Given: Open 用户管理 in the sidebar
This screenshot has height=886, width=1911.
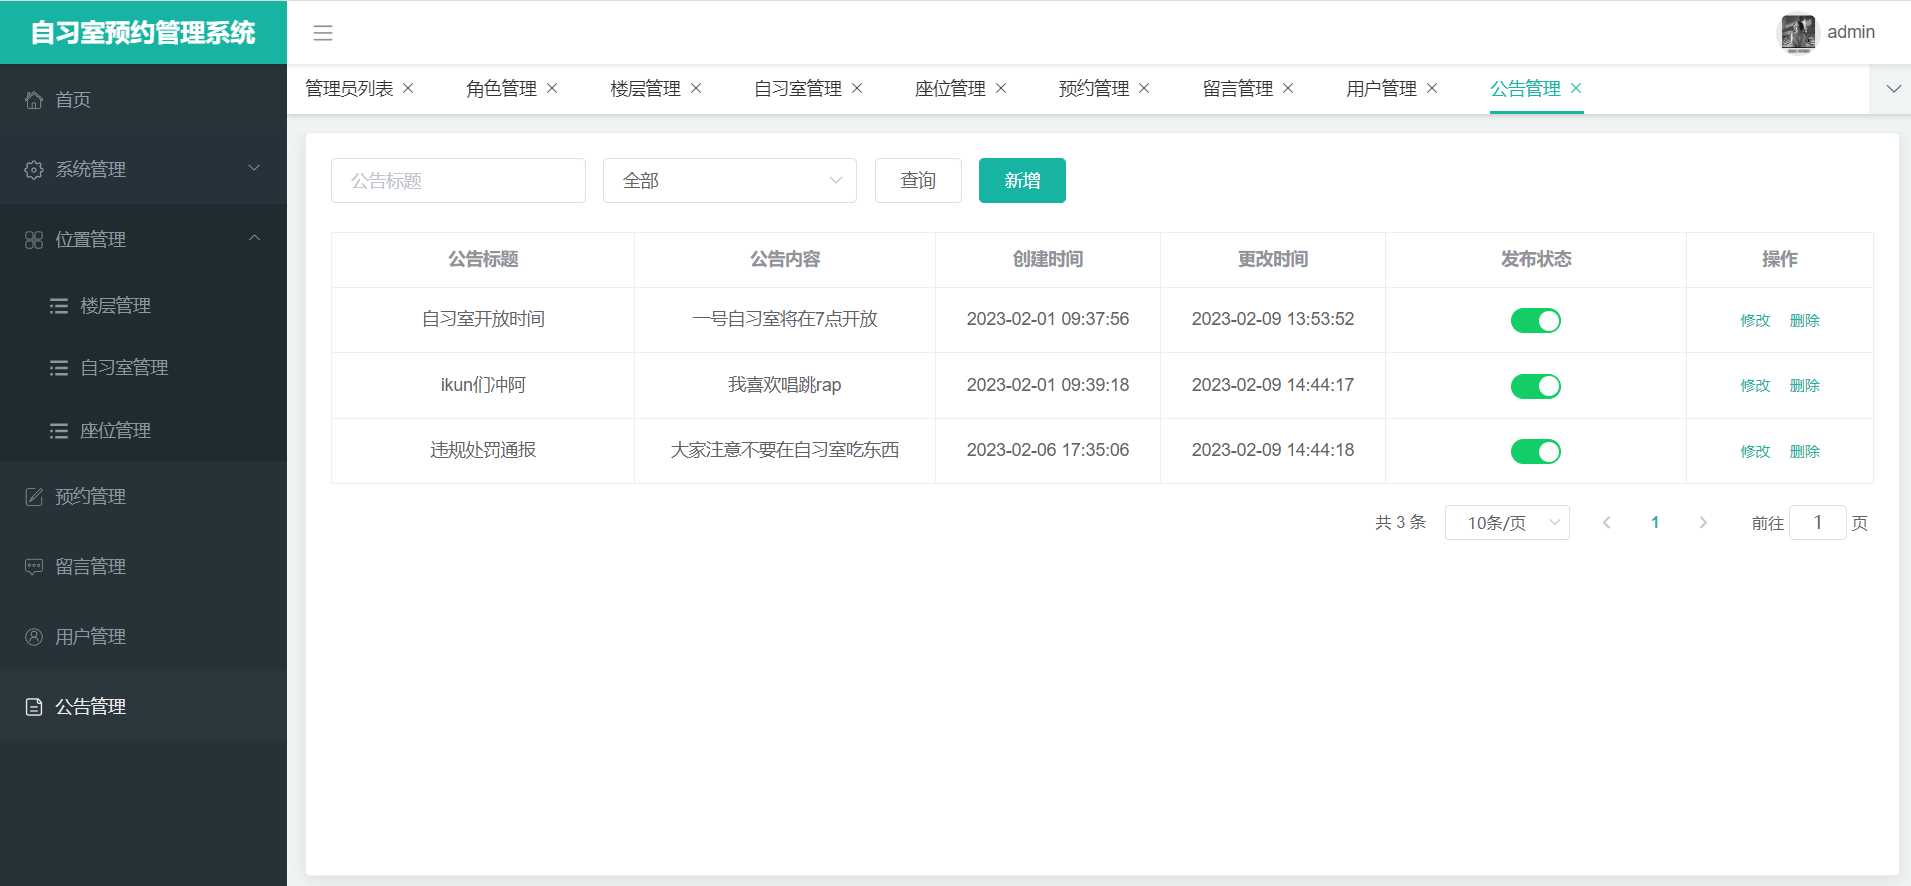Looking at the screenshot, I should point(143,637).
